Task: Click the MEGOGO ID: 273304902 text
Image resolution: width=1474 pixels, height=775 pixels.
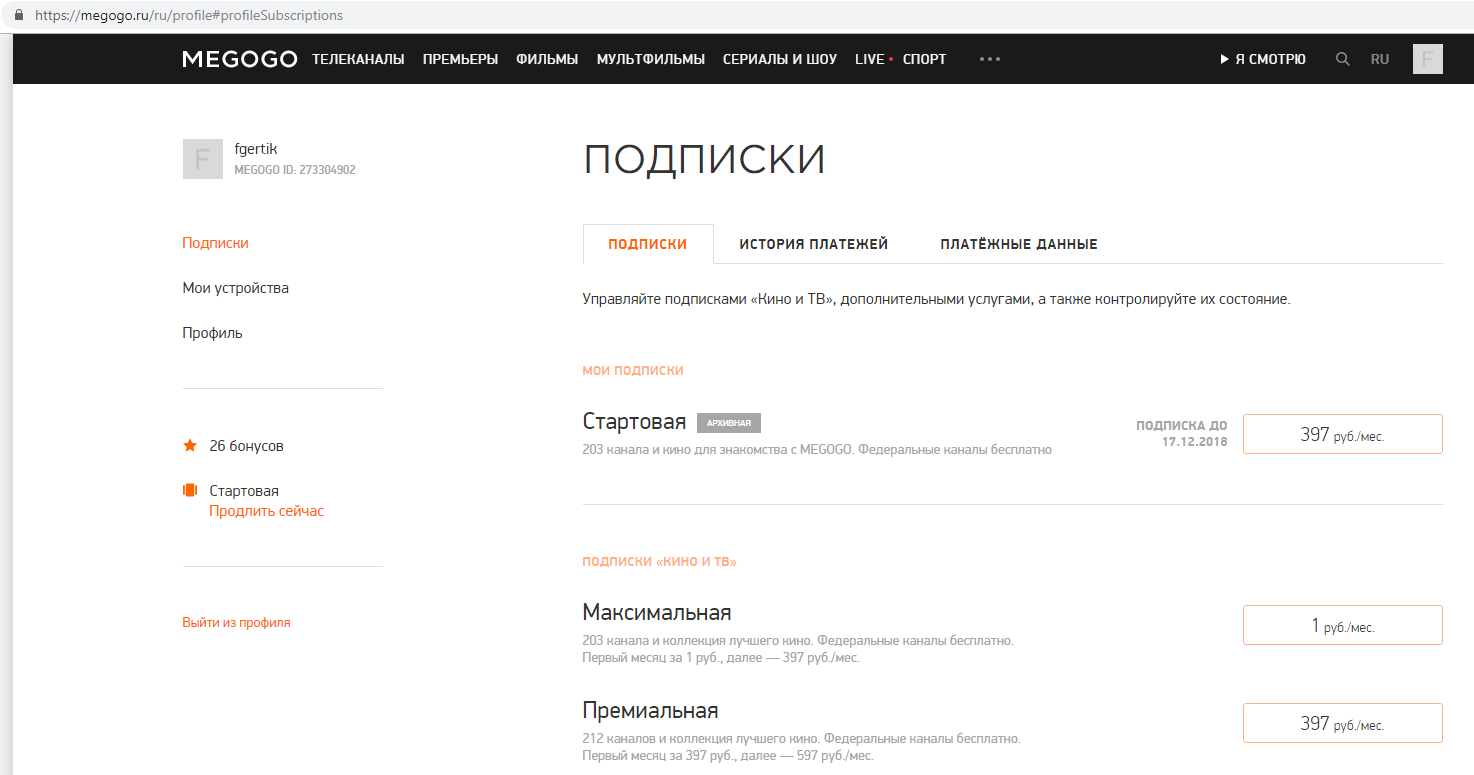Action: click(295, 170)
